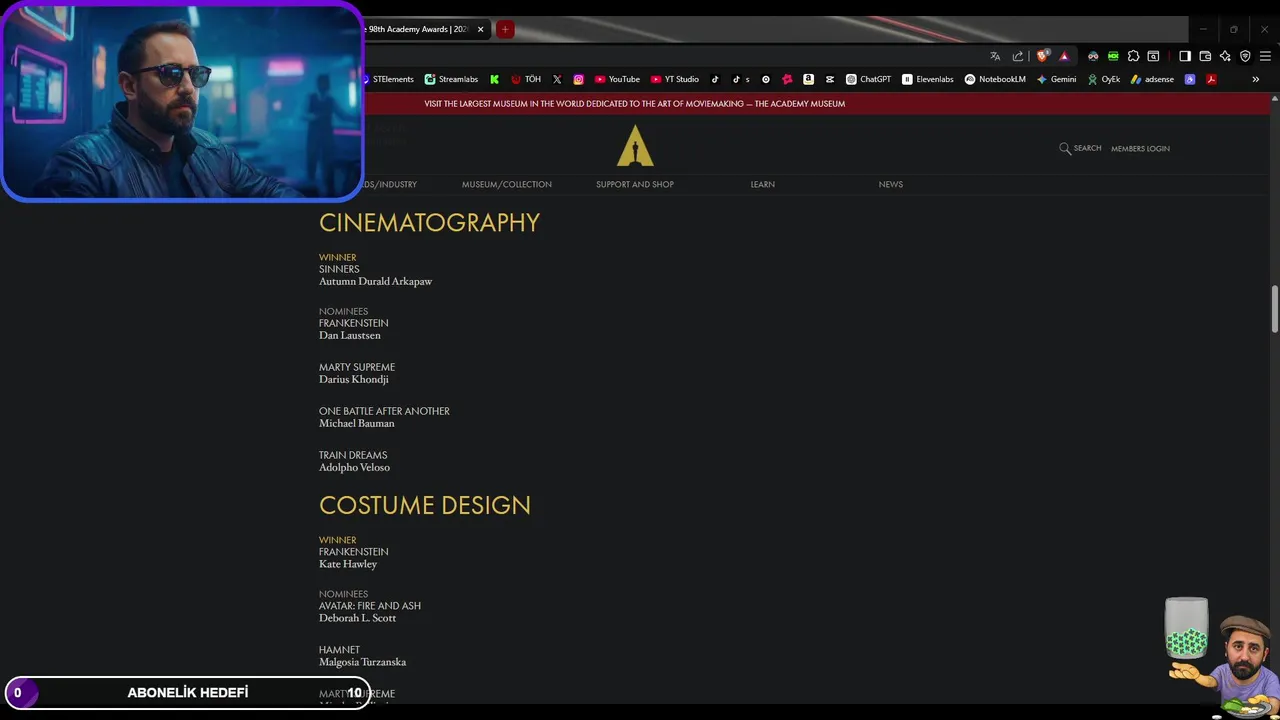The height and width of the screenshot is (720, 1280).
Task: Click the page vertical scrollbar thumb
Action: pyautogui.click(x=1275, y=310)
